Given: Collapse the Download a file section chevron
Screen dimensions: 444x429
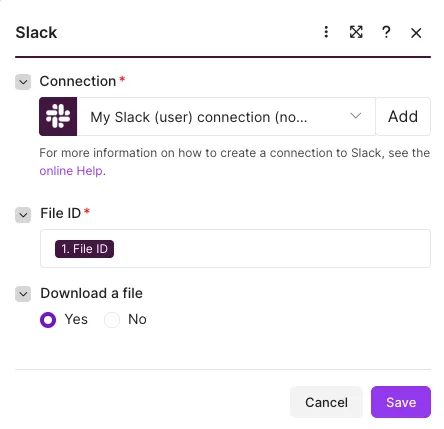Looking at the screenshot, I should pyautogui.click(x=23, y=294).
